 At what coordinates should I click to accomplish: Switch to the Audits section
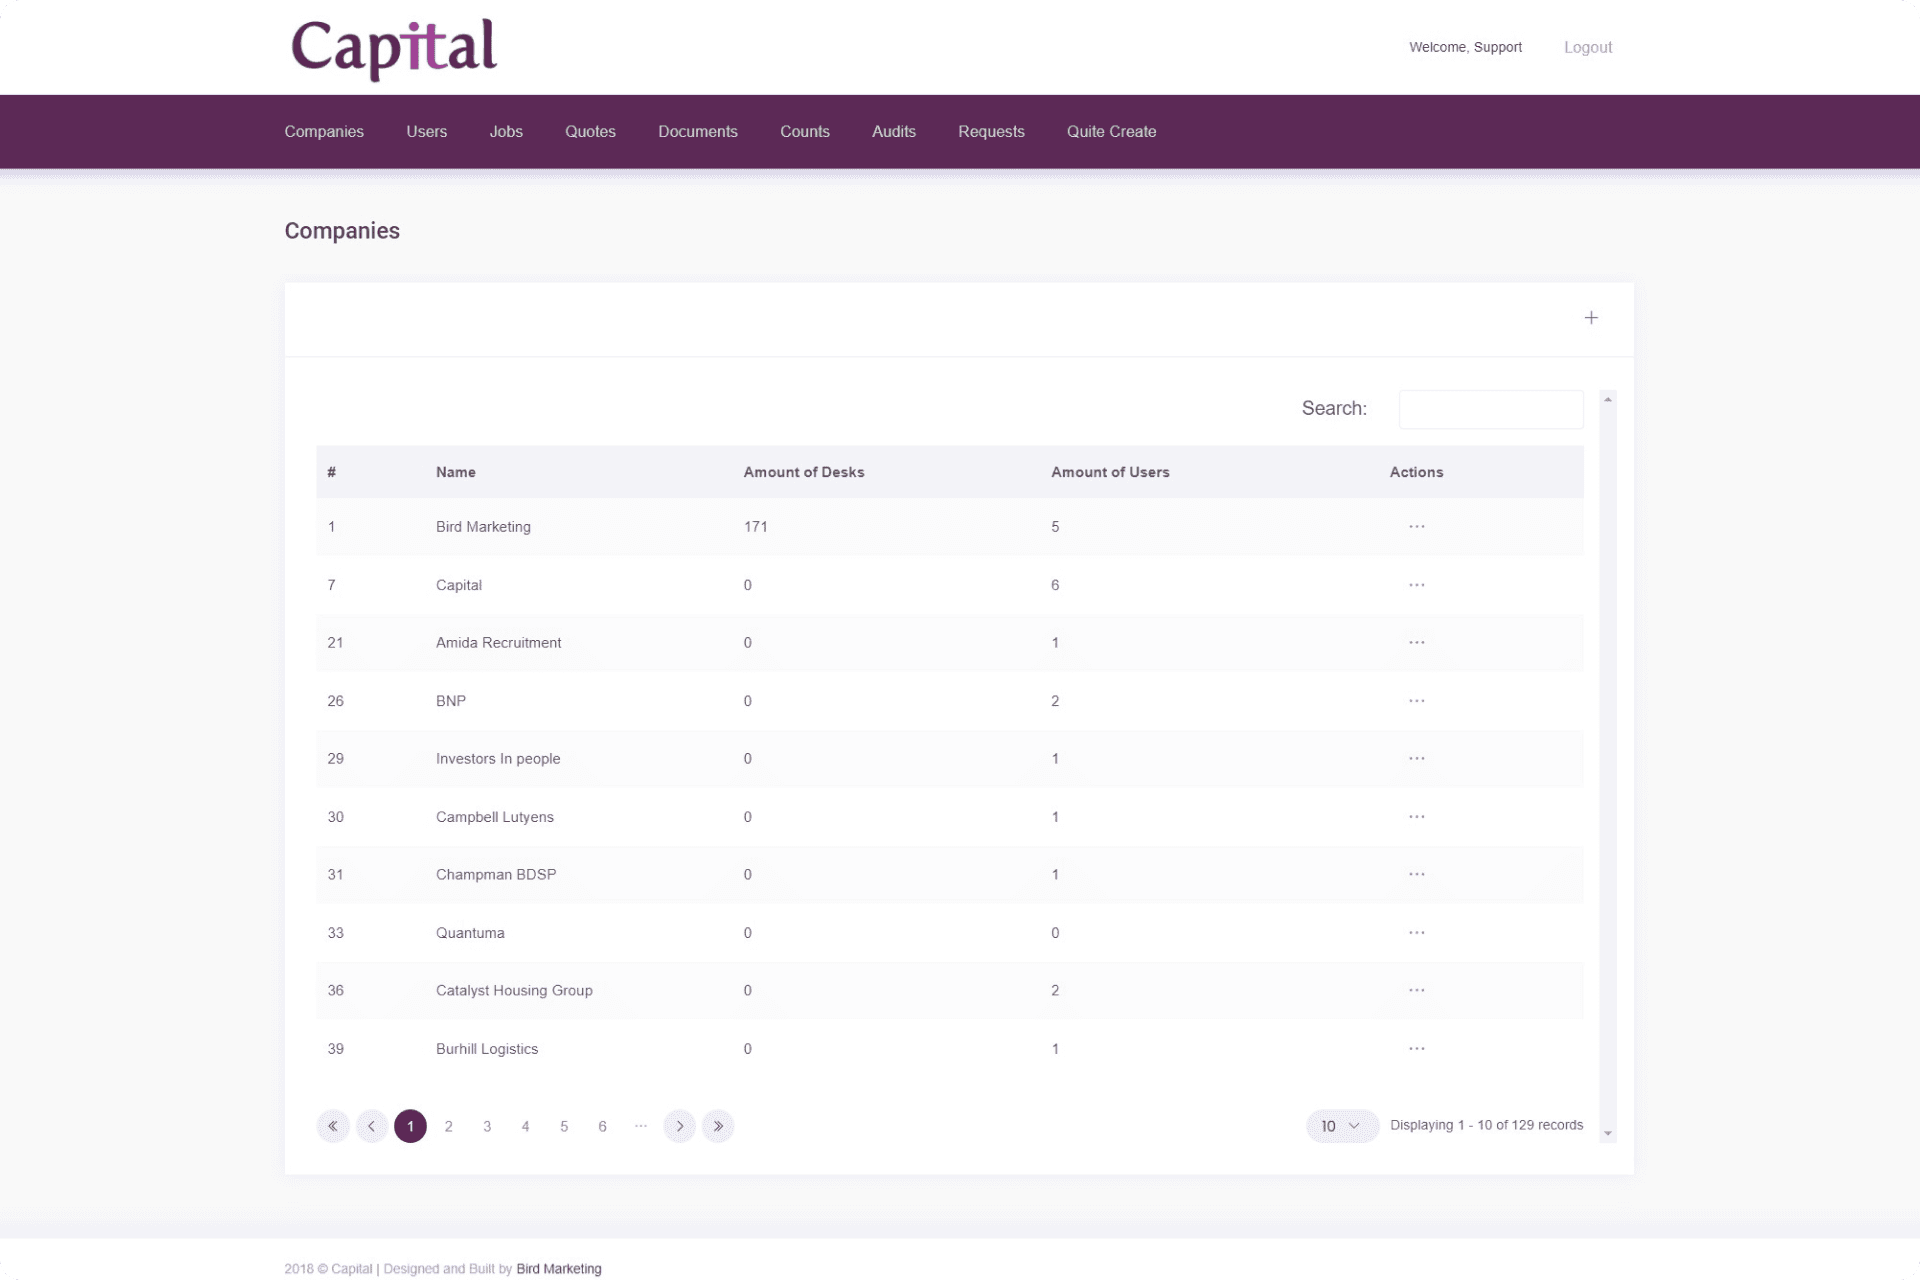[893, 131]
